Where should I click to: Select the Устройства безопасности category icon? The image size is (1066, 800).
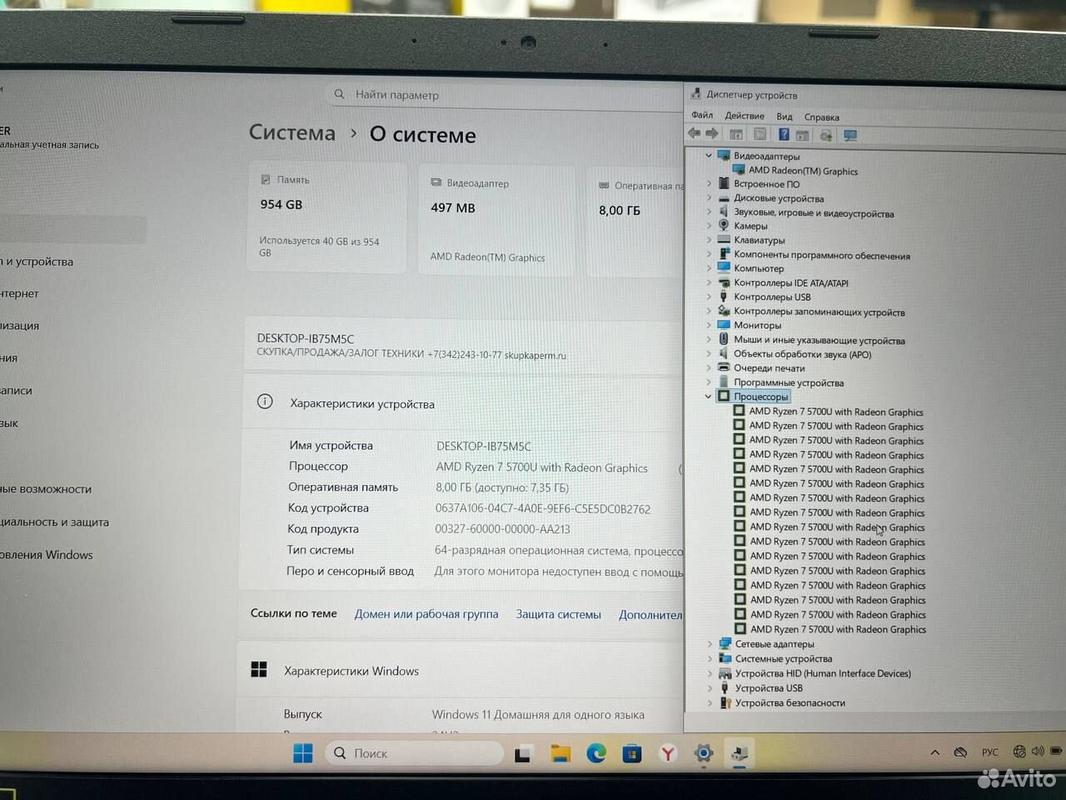(725, 703)
